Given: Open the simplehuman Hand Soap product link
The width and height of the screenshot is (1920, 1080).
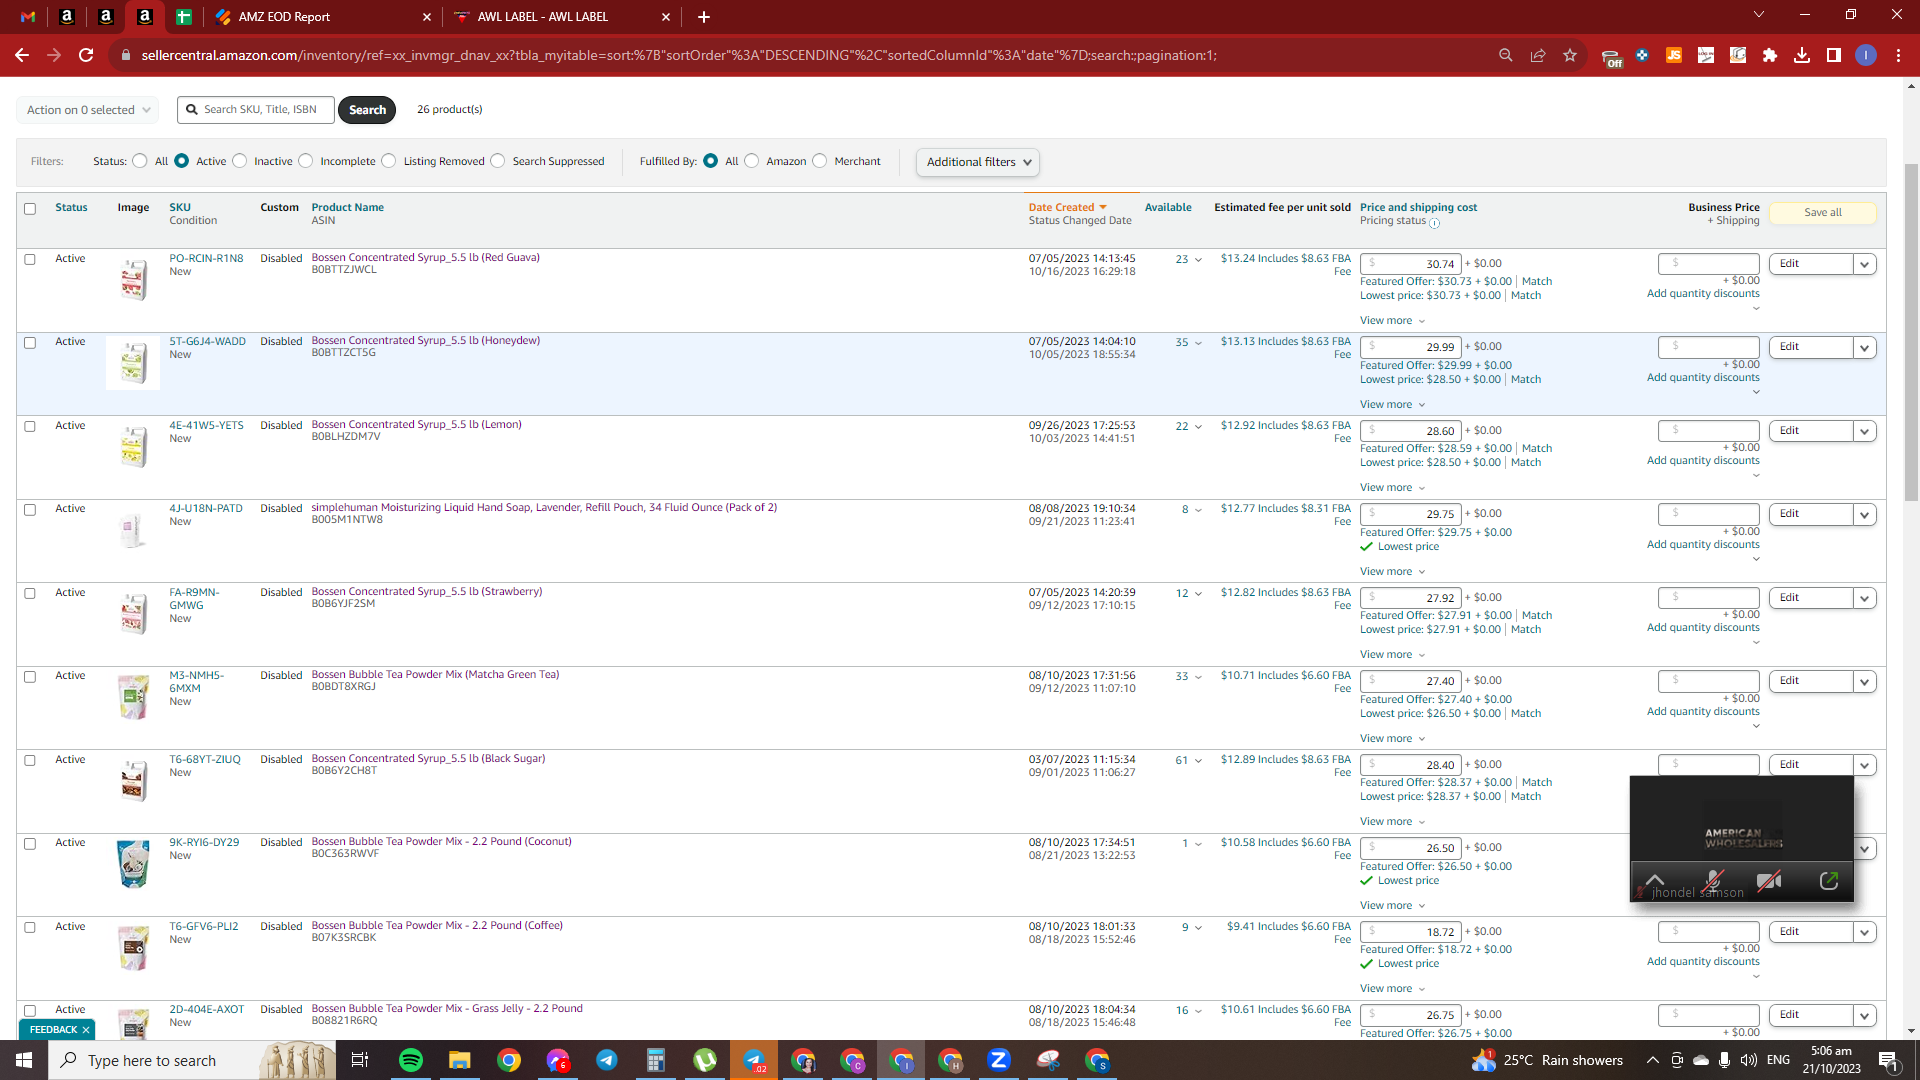Looking at the screenshot, I should pos(544,508).
